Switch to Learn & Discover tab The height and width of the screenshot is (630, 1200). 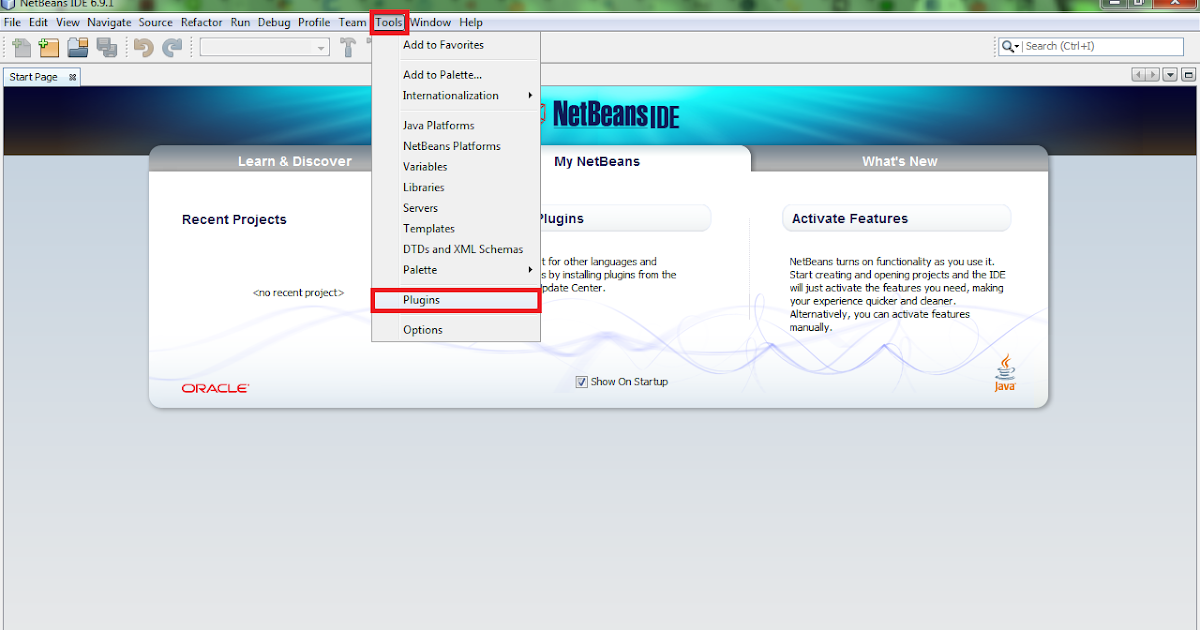295,161
